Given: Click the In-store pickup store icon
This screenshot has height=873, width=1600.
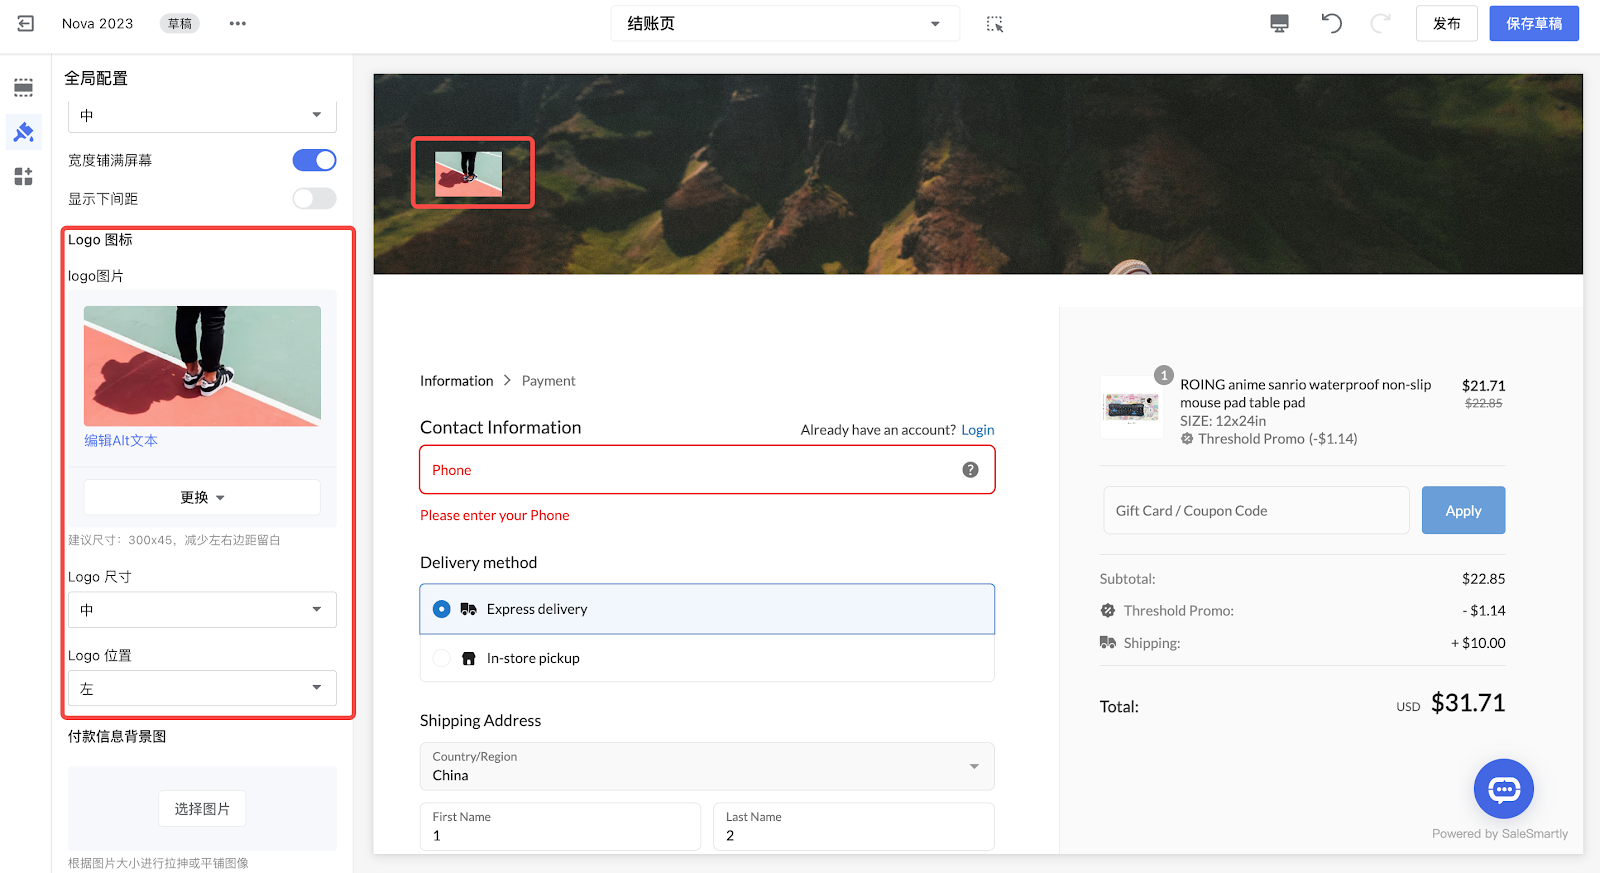Looking at the screenshot, I should pyautogui.click(x=468, y=658).
